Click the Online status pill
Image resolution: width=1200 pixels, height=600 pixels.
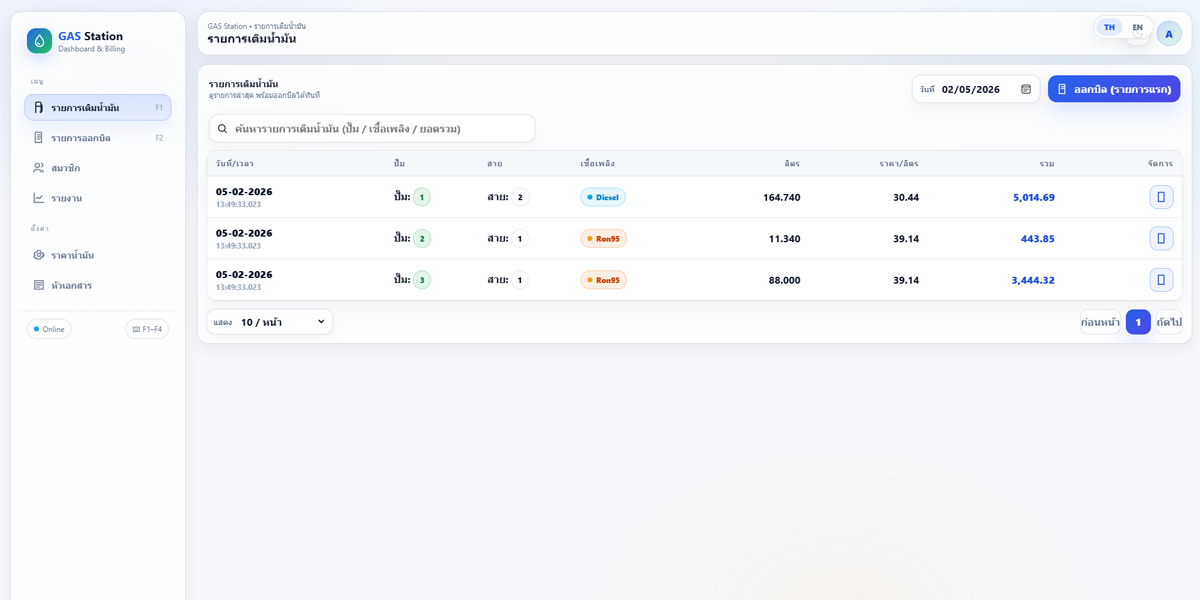(x=49, y=329)
